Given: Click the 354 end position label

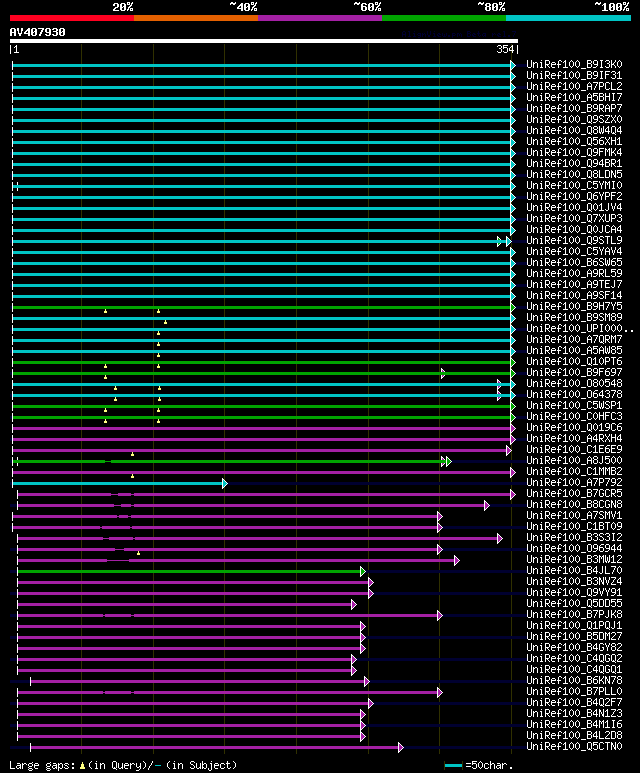Looking at the screenshot, I should (505, 49).
